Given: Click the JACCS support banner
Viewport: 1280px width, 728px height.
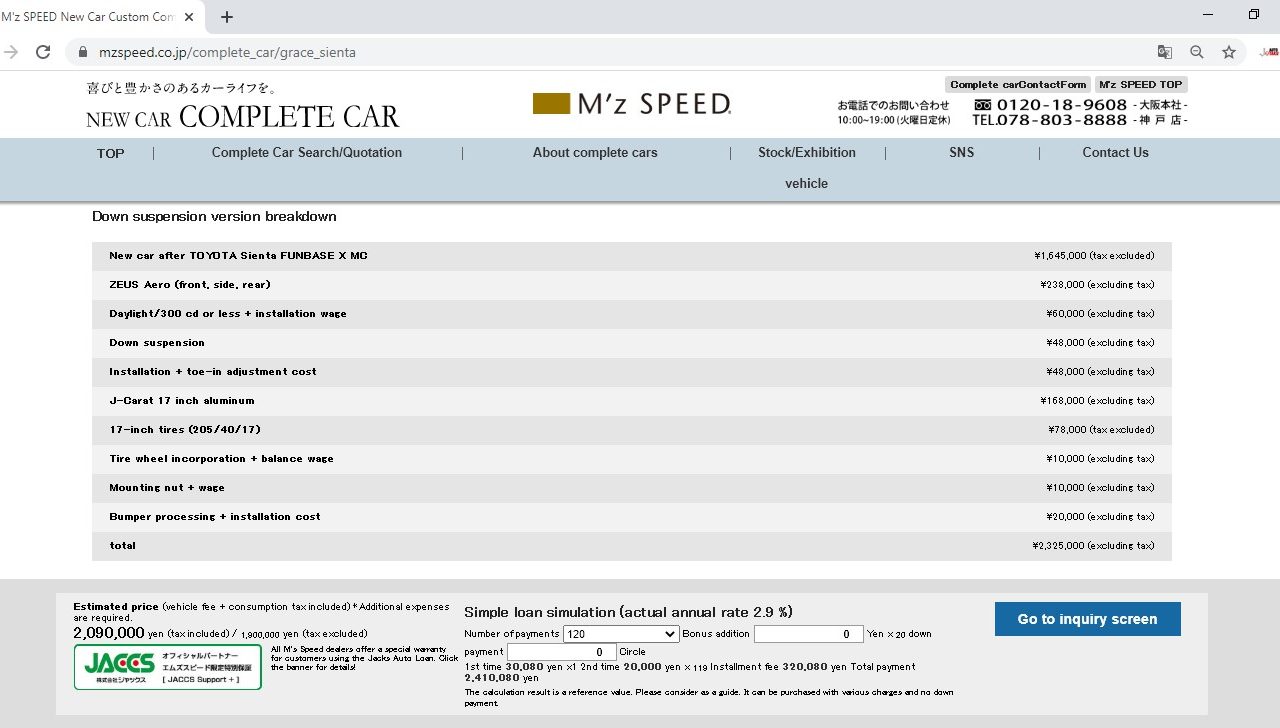Looking at the screenshot, I should [x=167, y=666].
